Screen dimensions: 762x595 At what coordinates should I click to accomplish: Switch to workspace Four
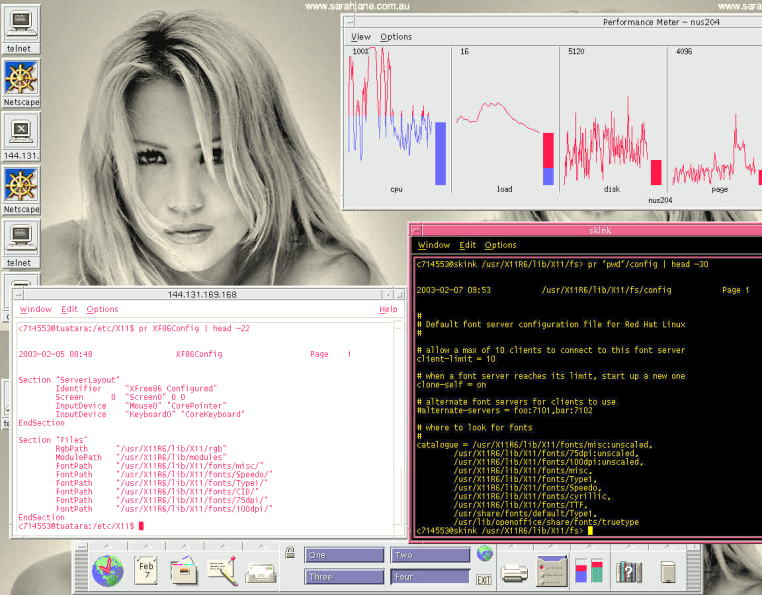click(x=430, y=577)
